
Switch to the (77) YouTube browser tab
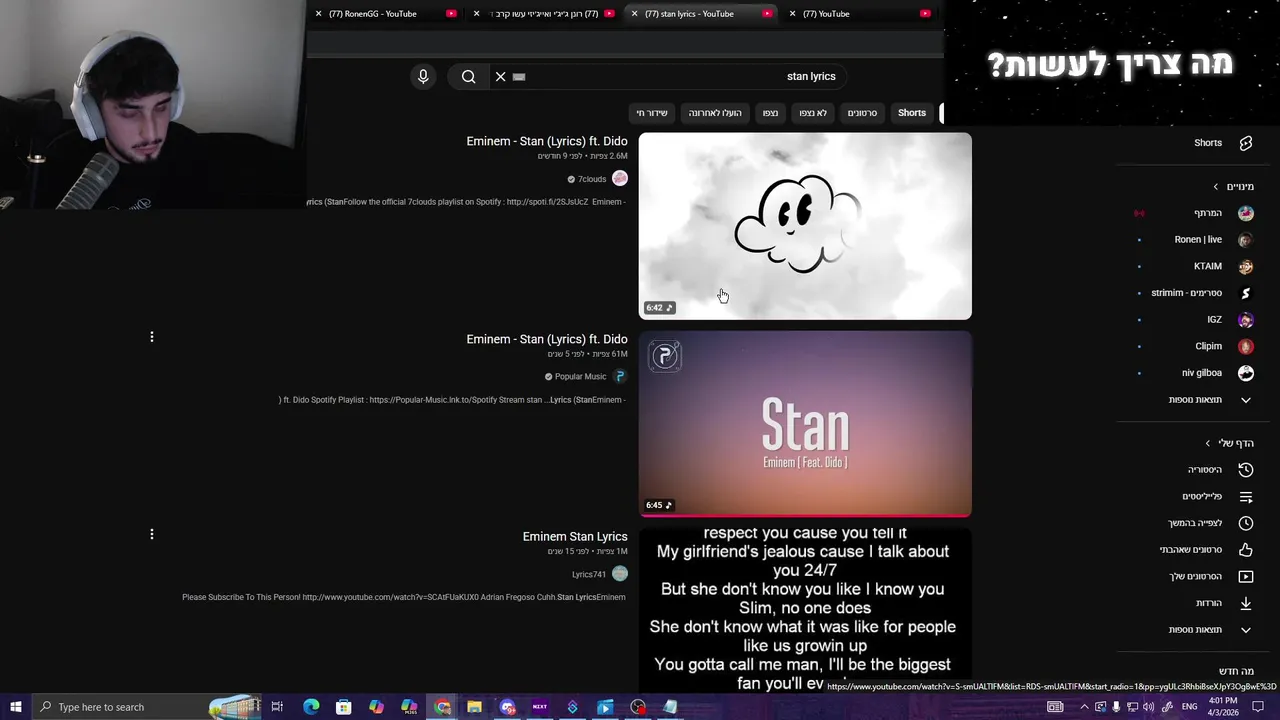(860, 14)
